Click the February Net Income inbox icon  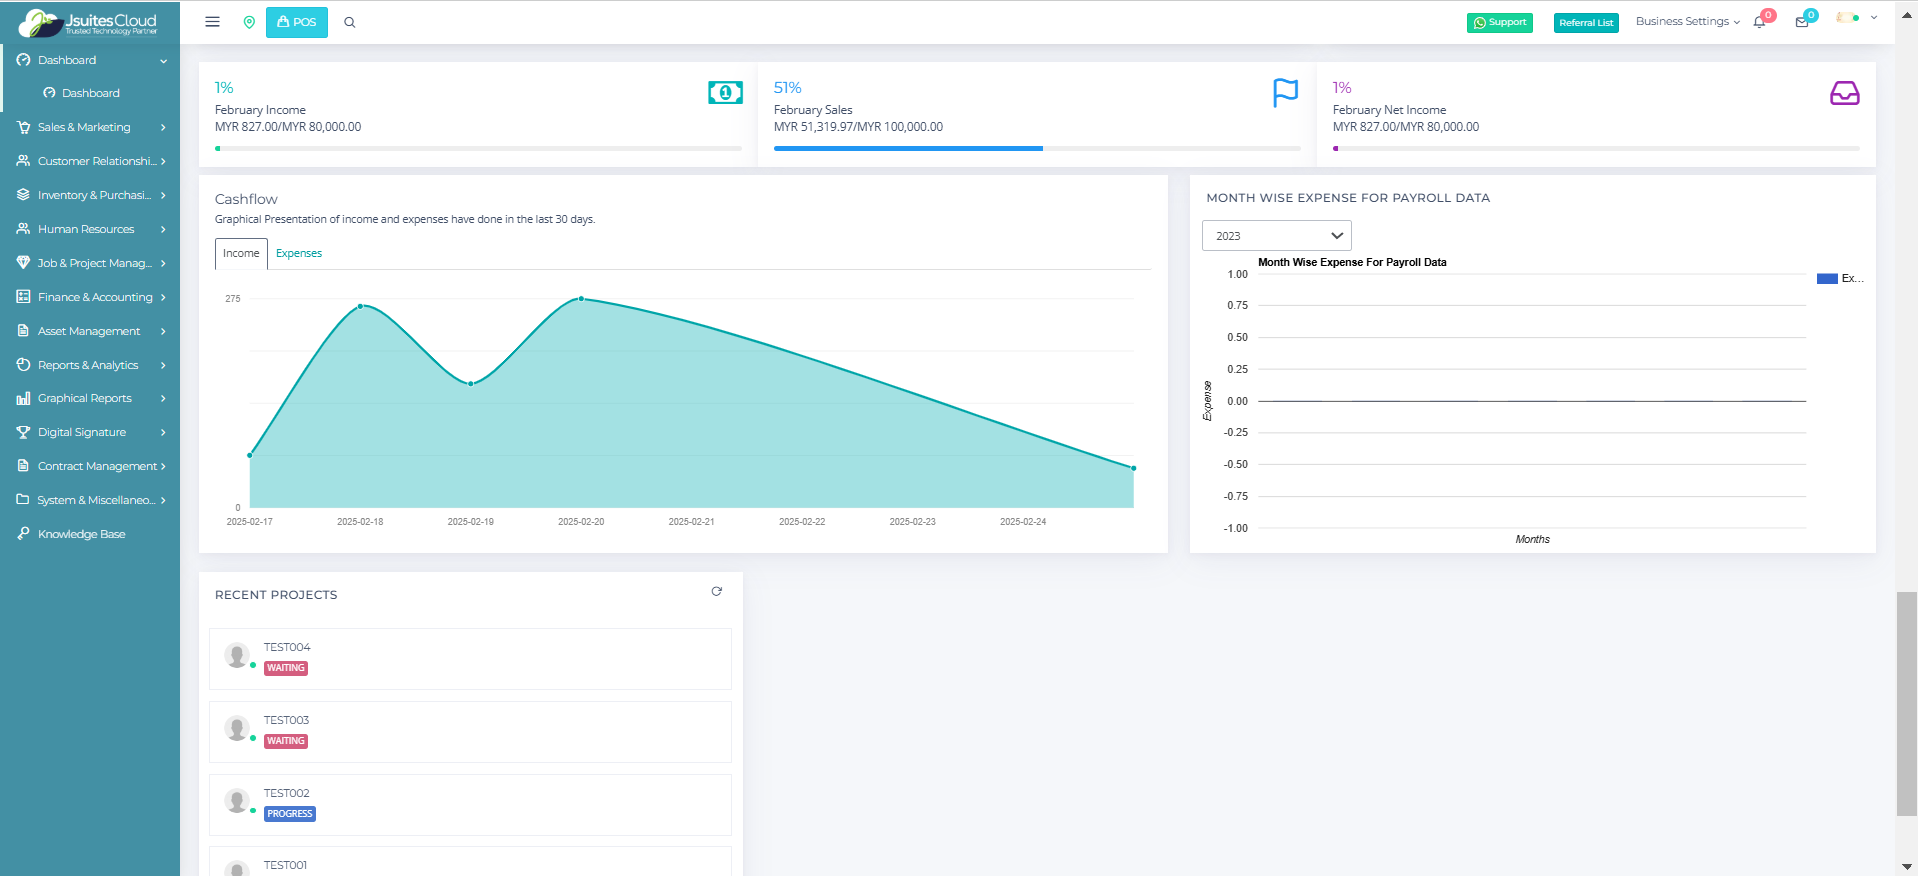point(1844,94)
